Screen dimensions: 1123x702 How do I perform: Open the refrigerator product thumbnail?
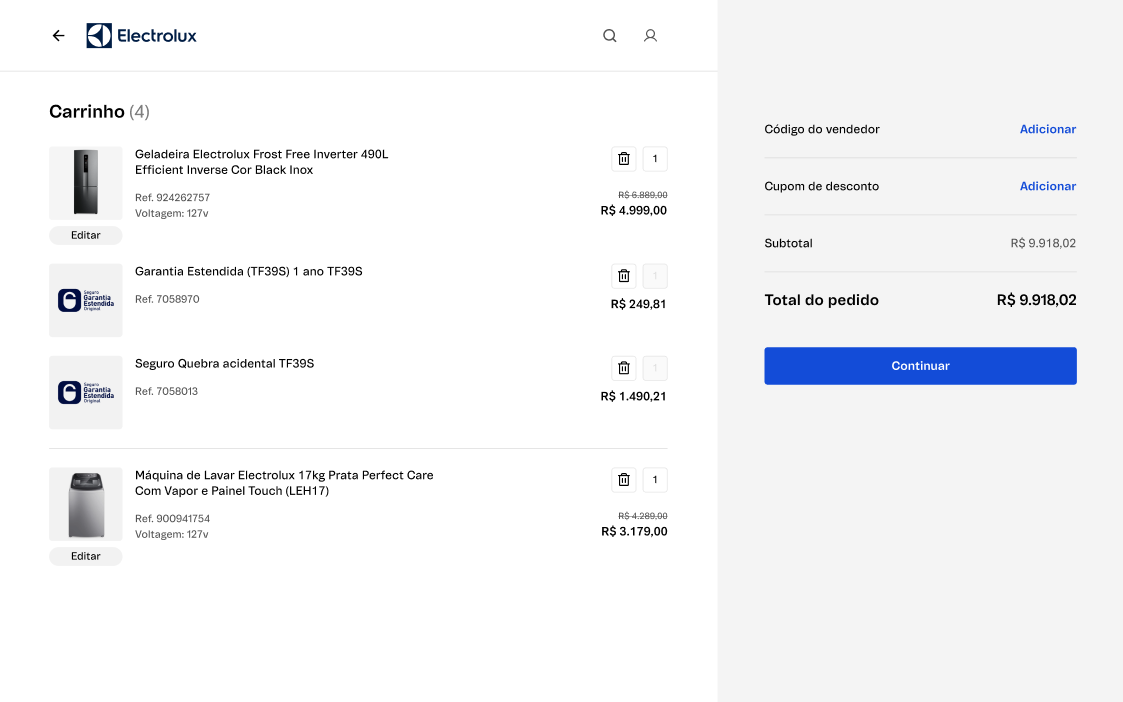pos(86,183)
